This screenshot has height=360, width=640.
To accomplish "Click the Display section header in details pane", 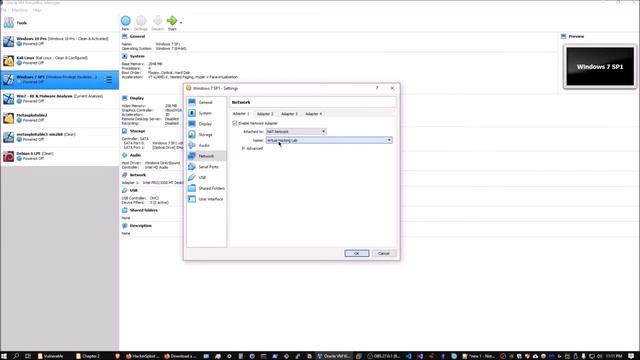I will pos(137,98).
